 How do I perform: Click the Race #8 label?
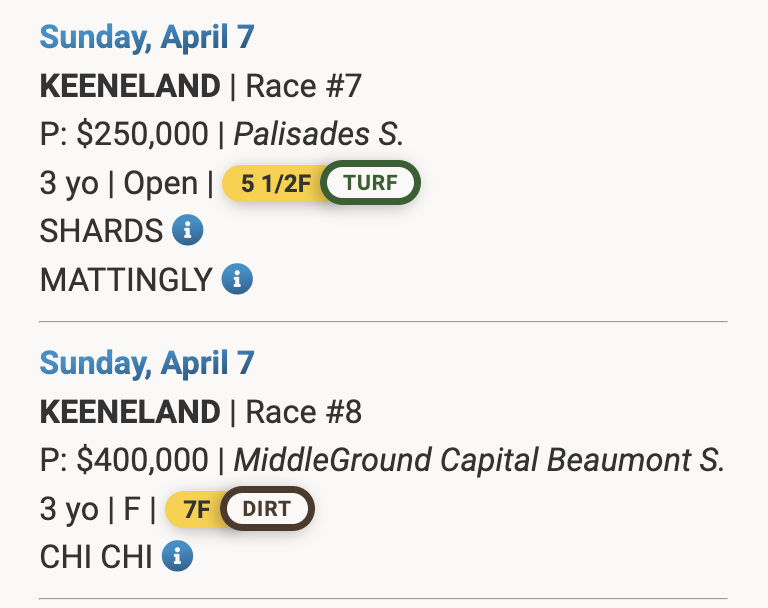point(303,411)
